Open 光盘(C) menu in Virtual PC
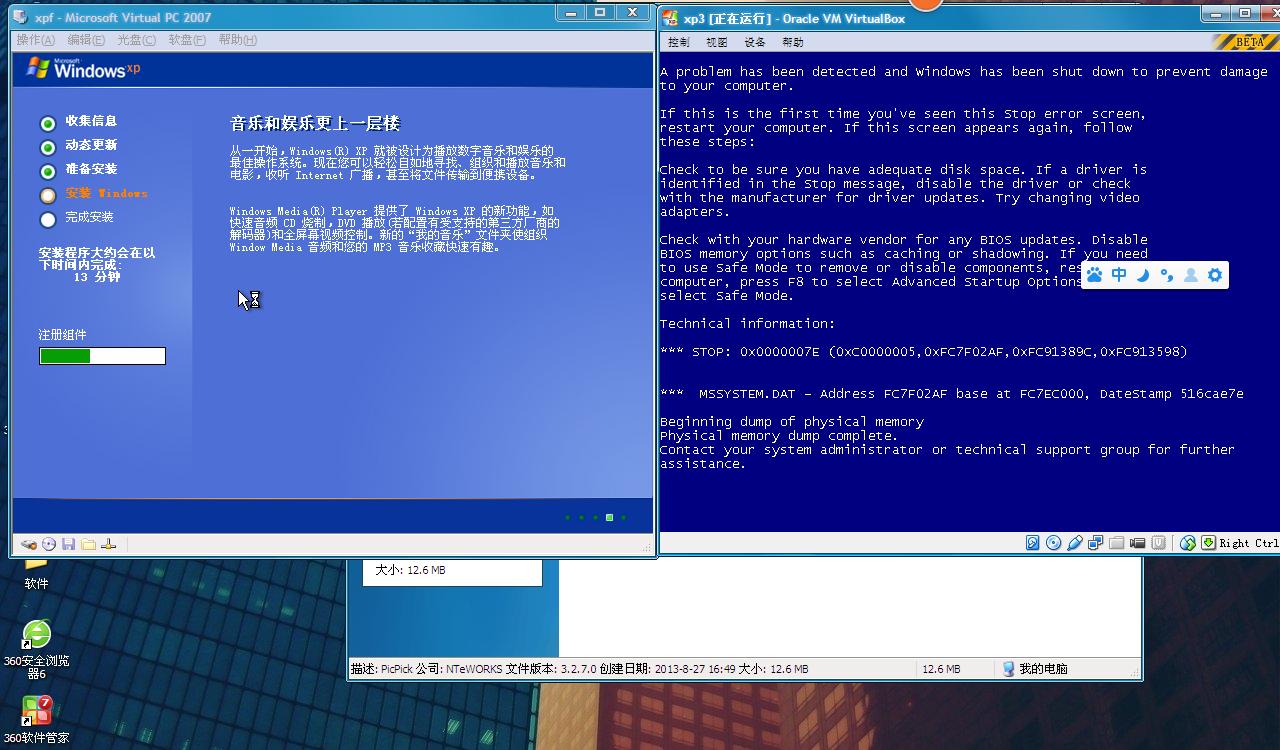This screenshot has height=750, width=1280. click(x=136, y=40)
